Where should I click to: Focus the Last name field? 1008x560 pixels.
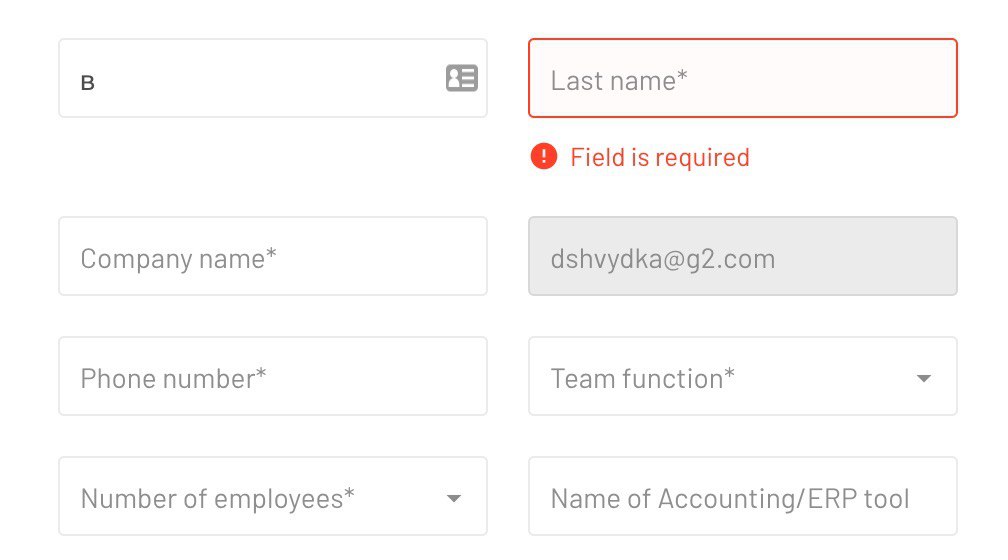[742, 78]
